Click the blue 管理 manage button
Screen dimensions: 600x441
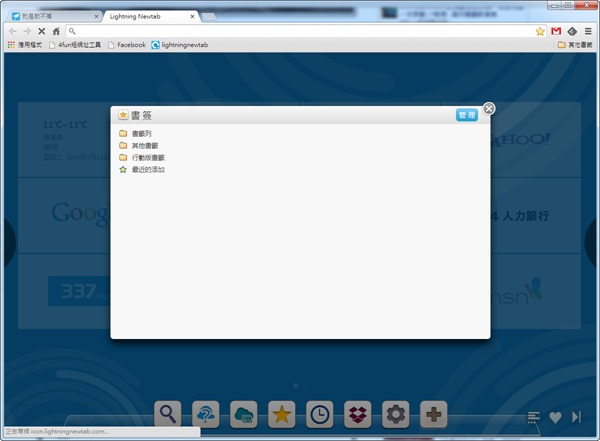point(467,115)
